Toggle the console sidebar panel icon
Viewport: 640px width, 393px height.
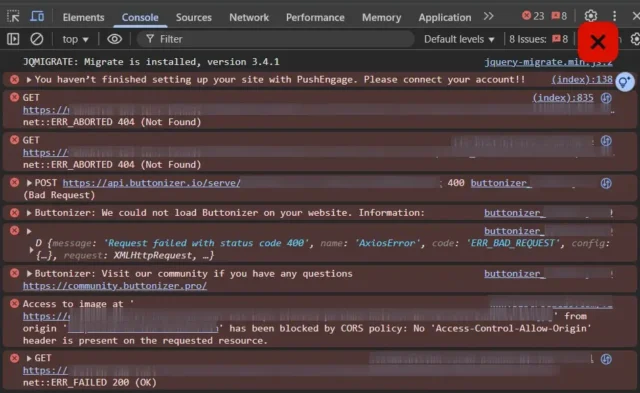(13, 39)
